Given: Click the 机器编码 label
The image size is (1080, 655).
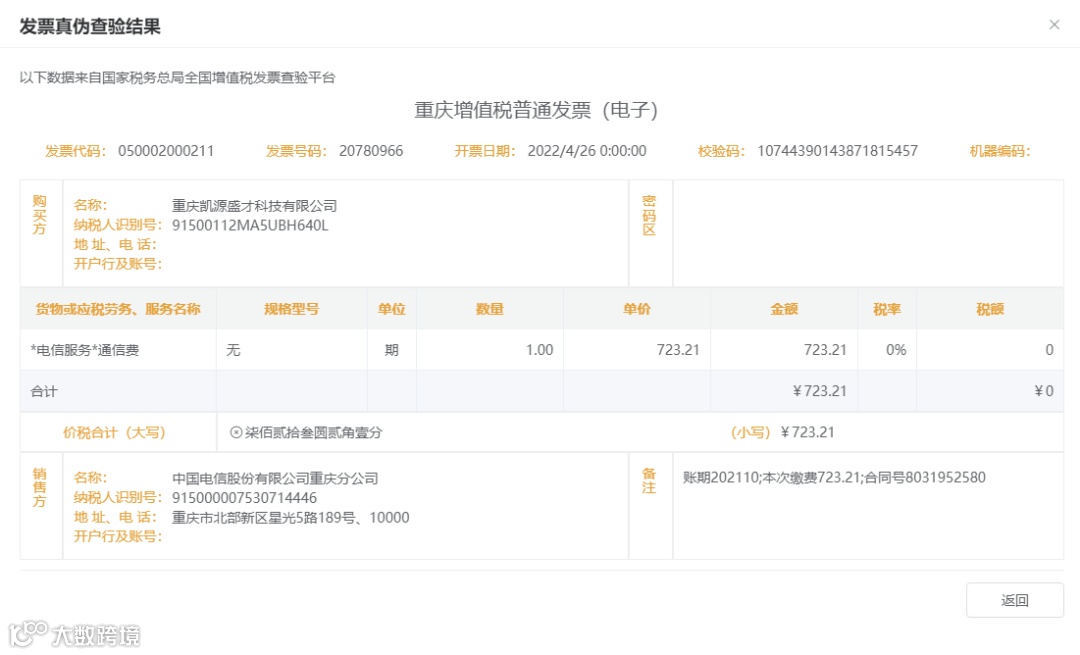Looking at the screenshot, I should tap(999, 151).
